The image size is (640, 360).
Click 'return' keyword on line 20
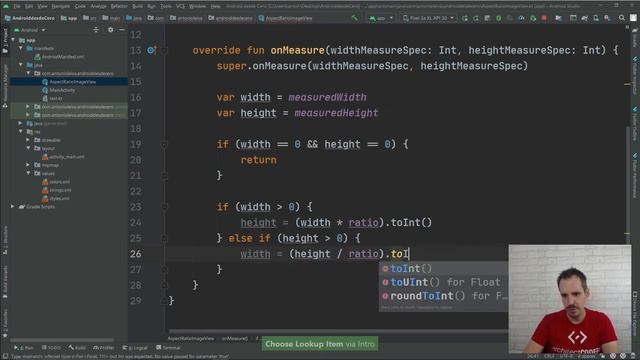258,160
